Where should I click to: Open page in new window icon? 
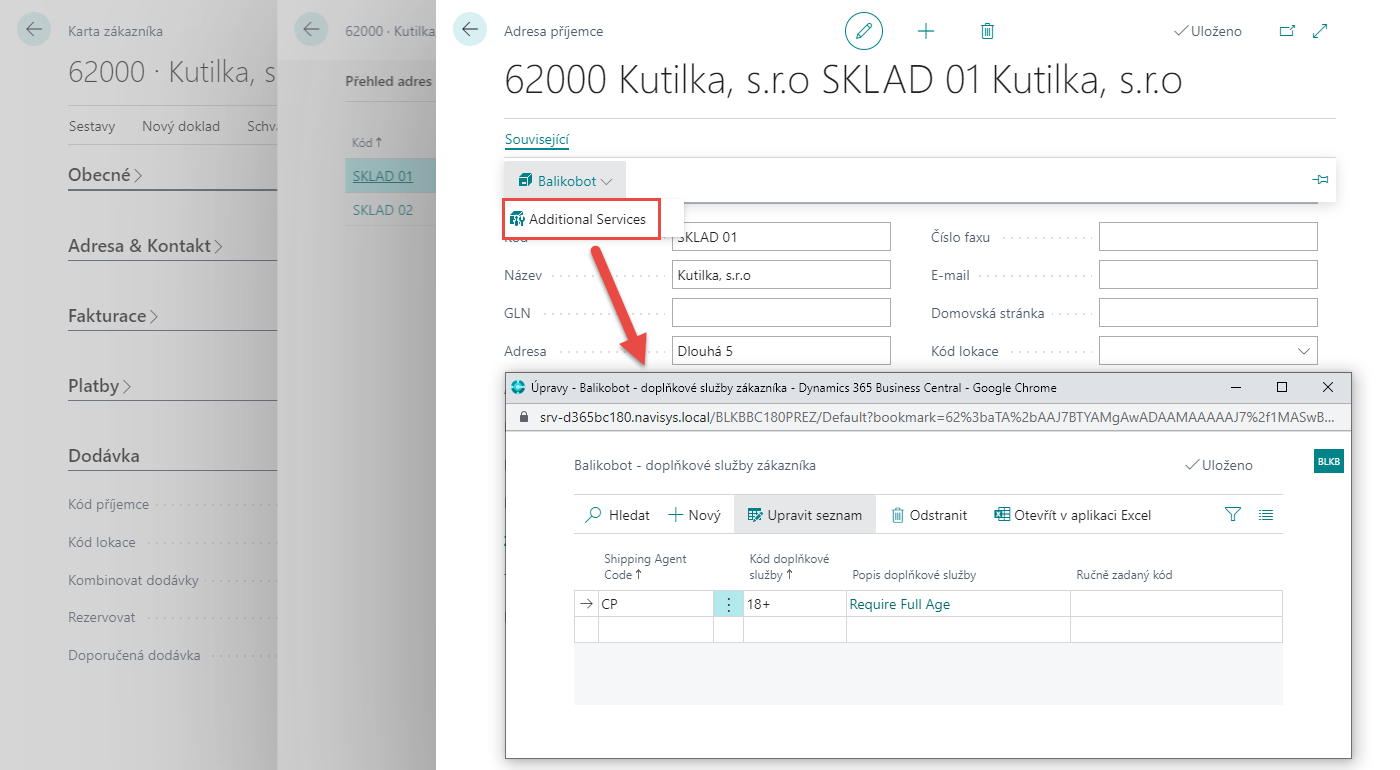click(1287, 31)
